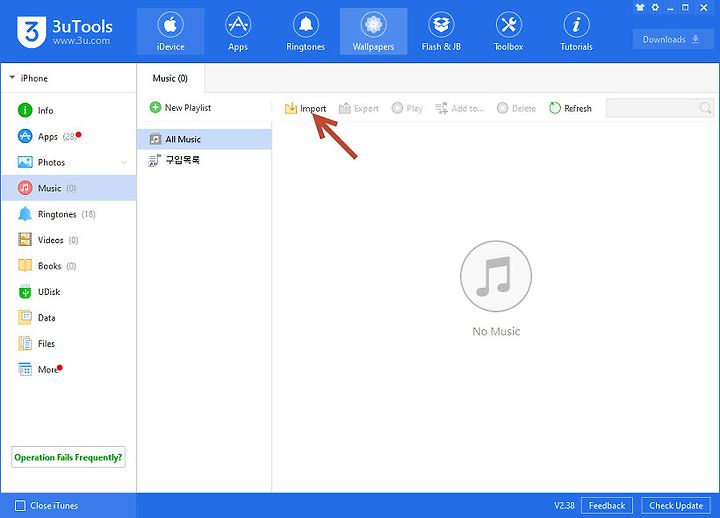This screenshot has height=518, width=720.
Task: Click the Play toolbar button
Action: [x=407, y=108]
